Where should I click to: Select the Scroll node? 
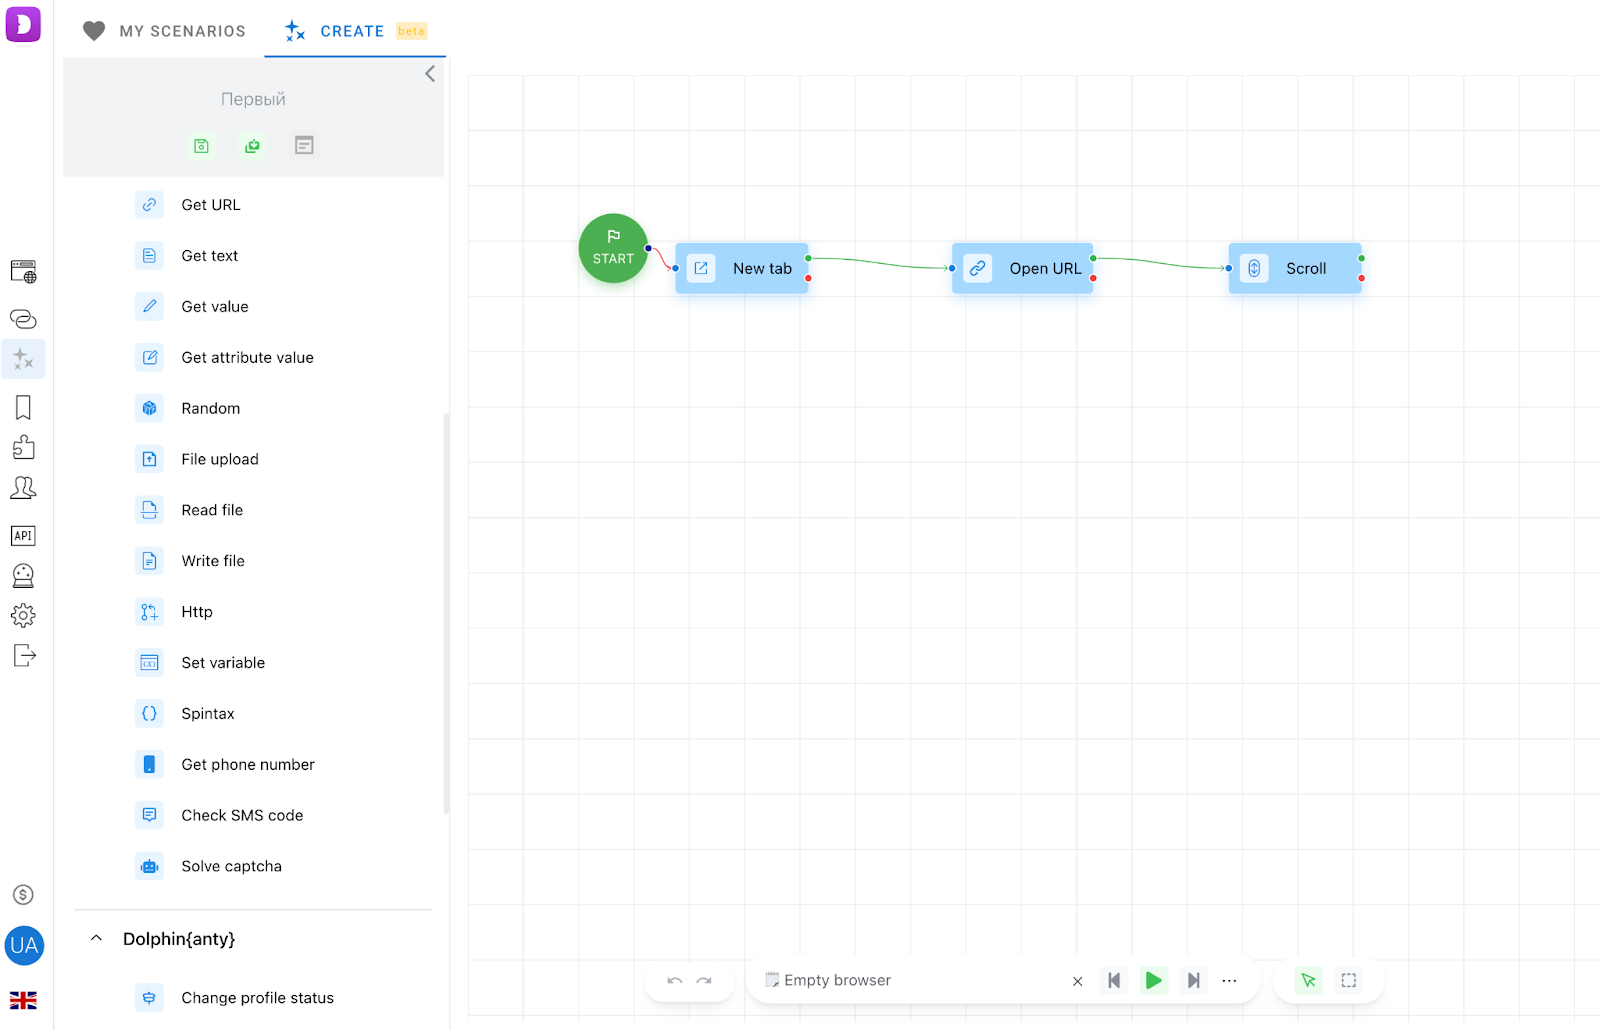[x=1295, y=268]
